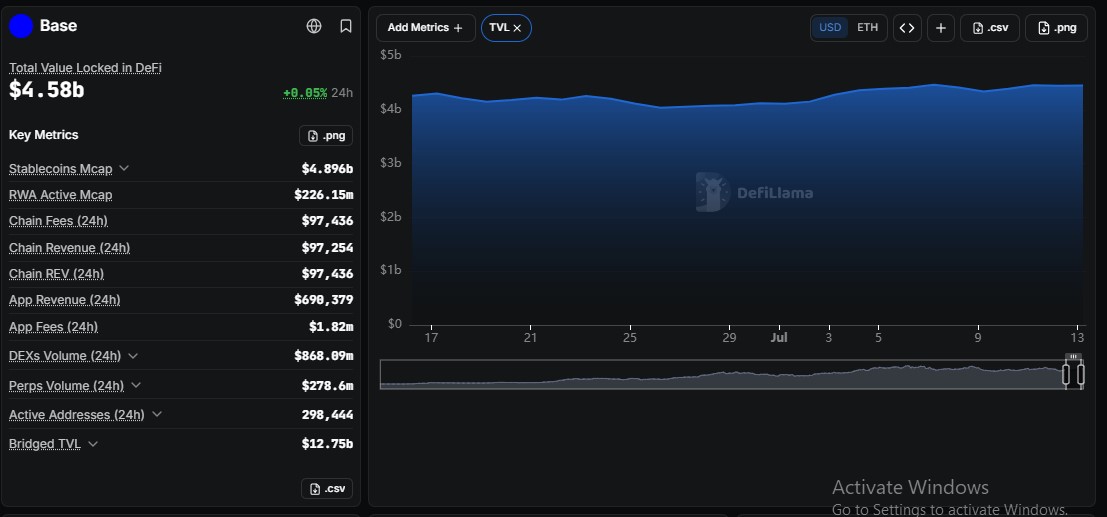
Task: Click the App Revenue (24h) label
Action: point(65,300)
